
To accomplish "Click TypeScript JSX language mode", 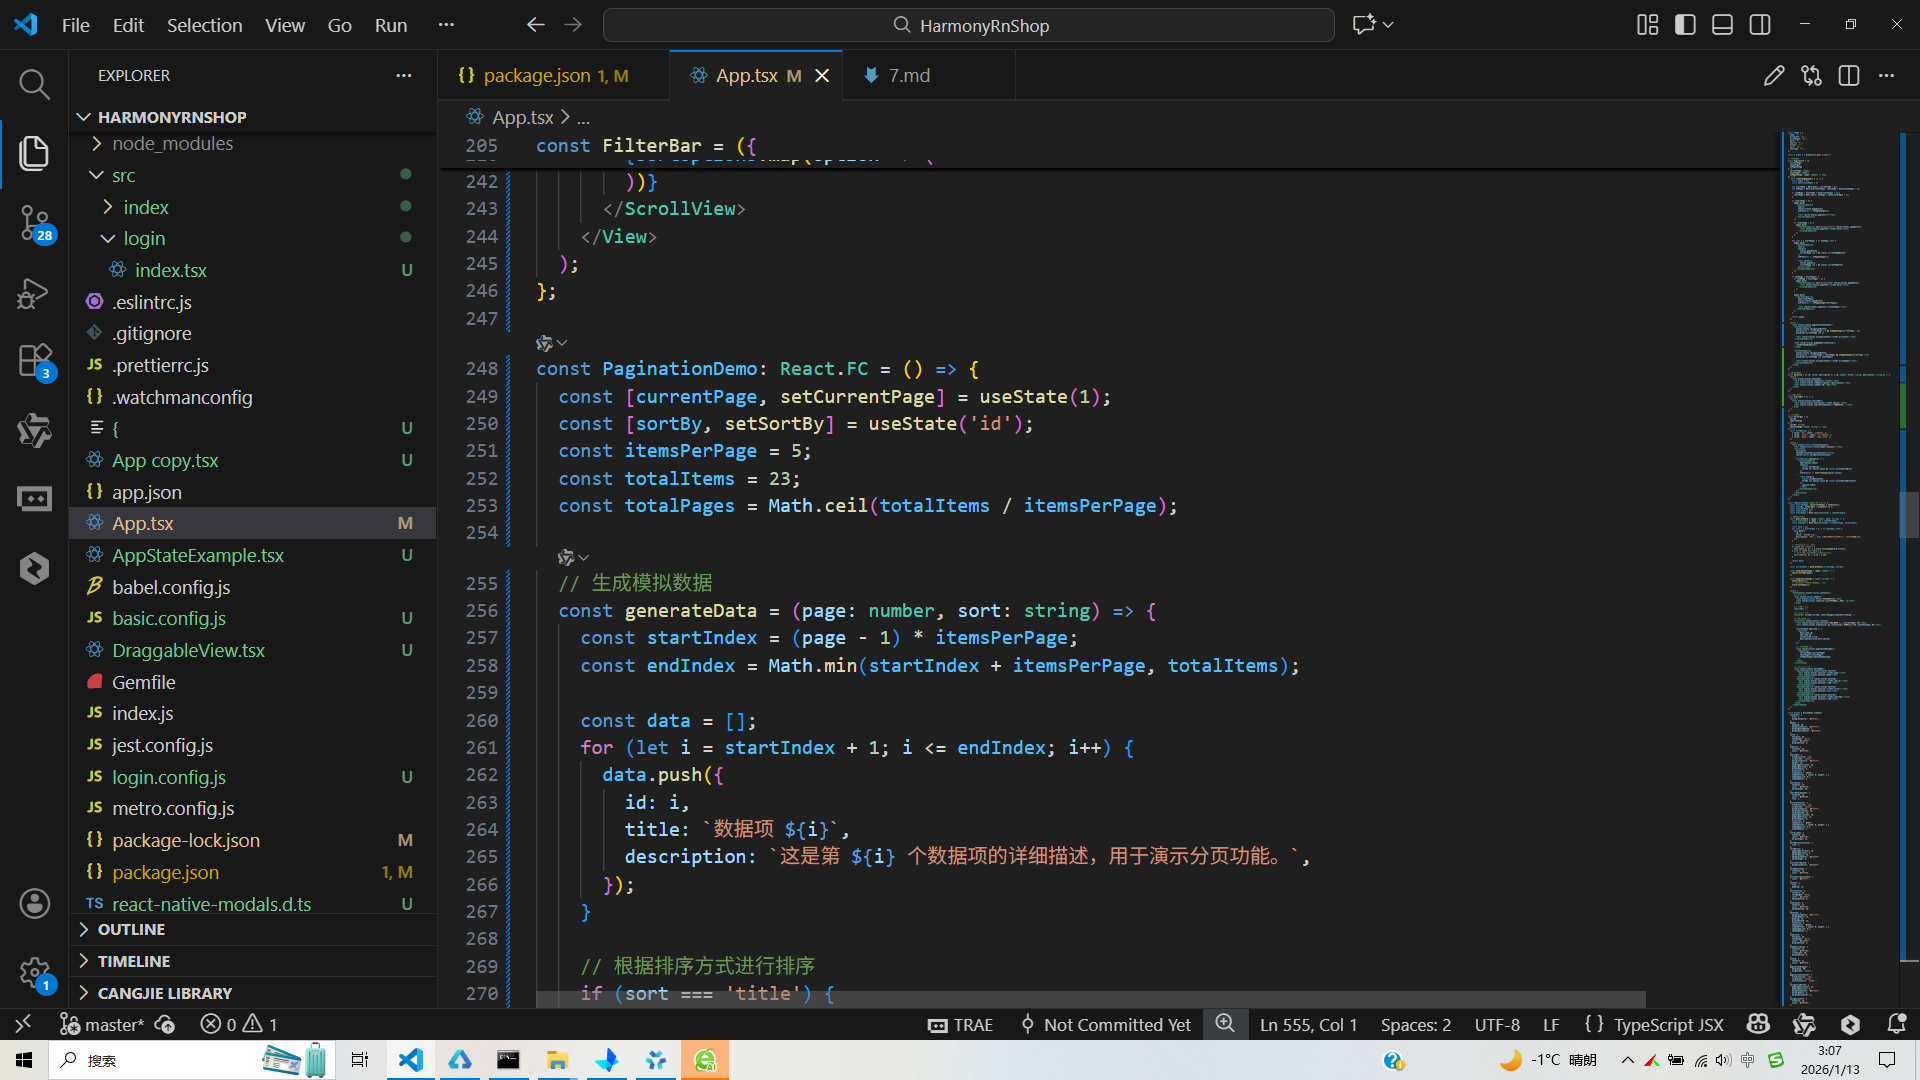I will (1668, 1024).
